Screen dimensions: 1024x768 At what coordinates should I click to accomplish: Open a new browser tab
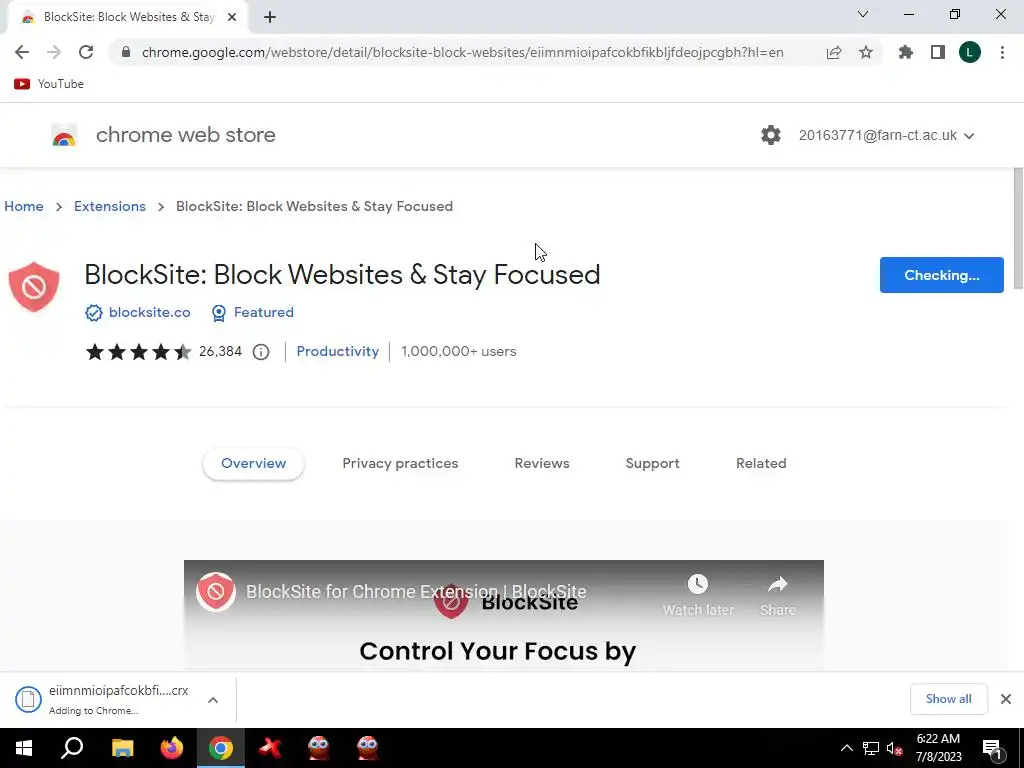pos(270,17)
